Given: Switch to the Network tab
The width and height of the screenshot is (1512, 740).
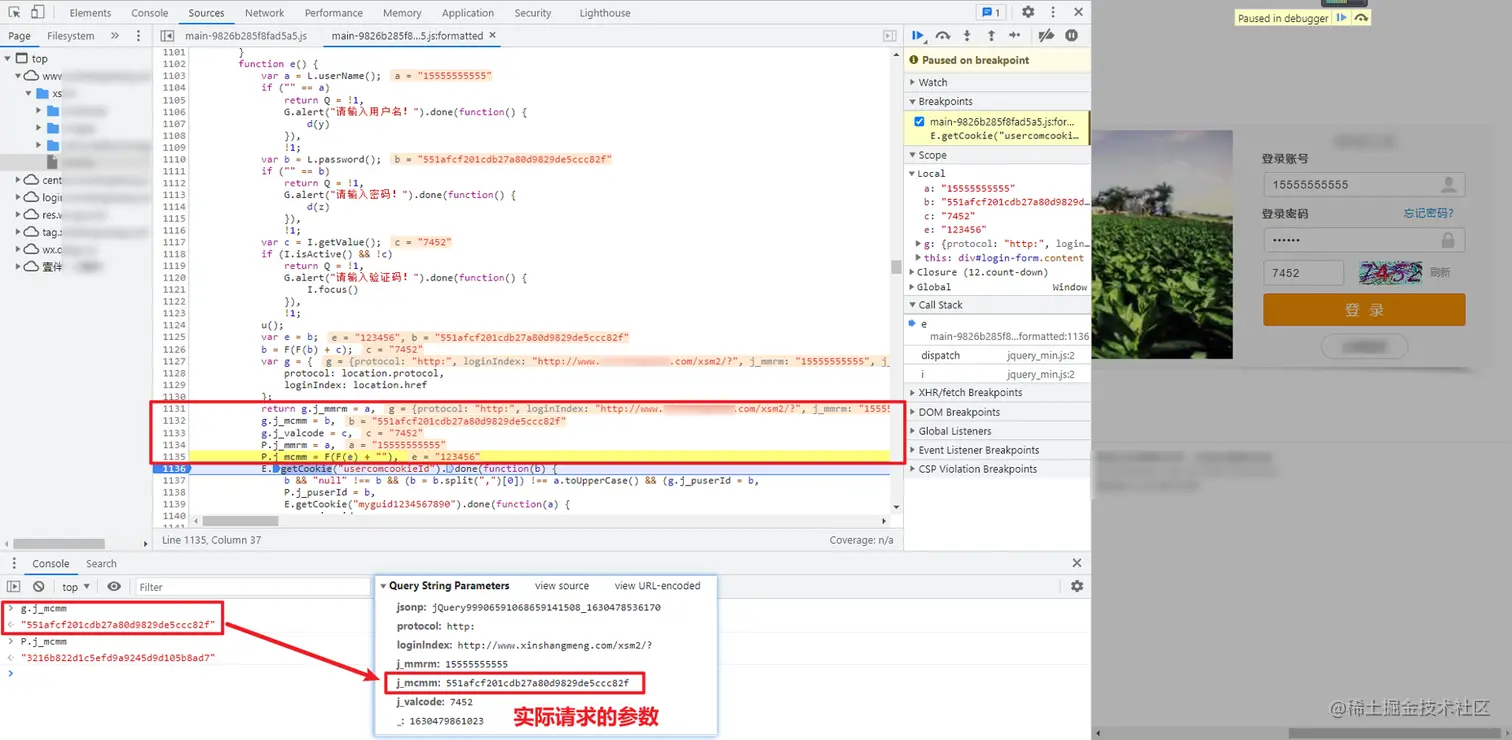Looking at the screenshot, I should point(265,13).
